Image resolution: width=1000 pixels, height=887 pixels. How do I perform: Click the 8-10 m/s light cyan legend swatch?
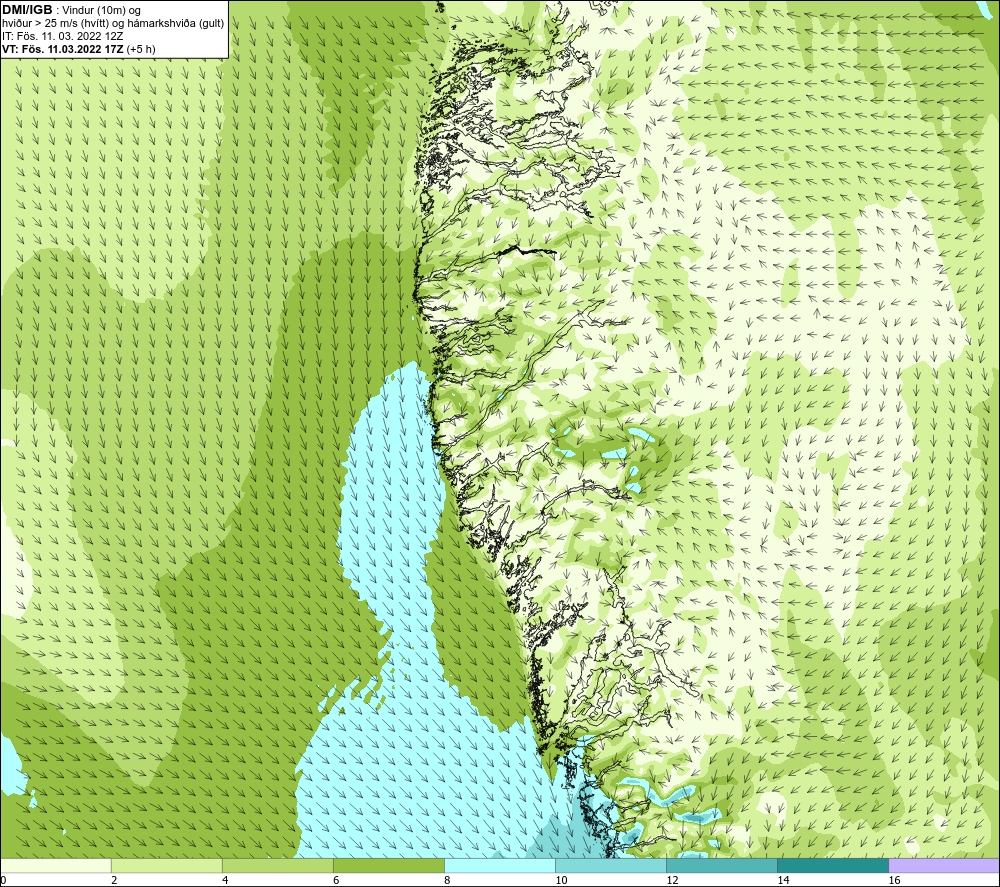coord(500,866)
